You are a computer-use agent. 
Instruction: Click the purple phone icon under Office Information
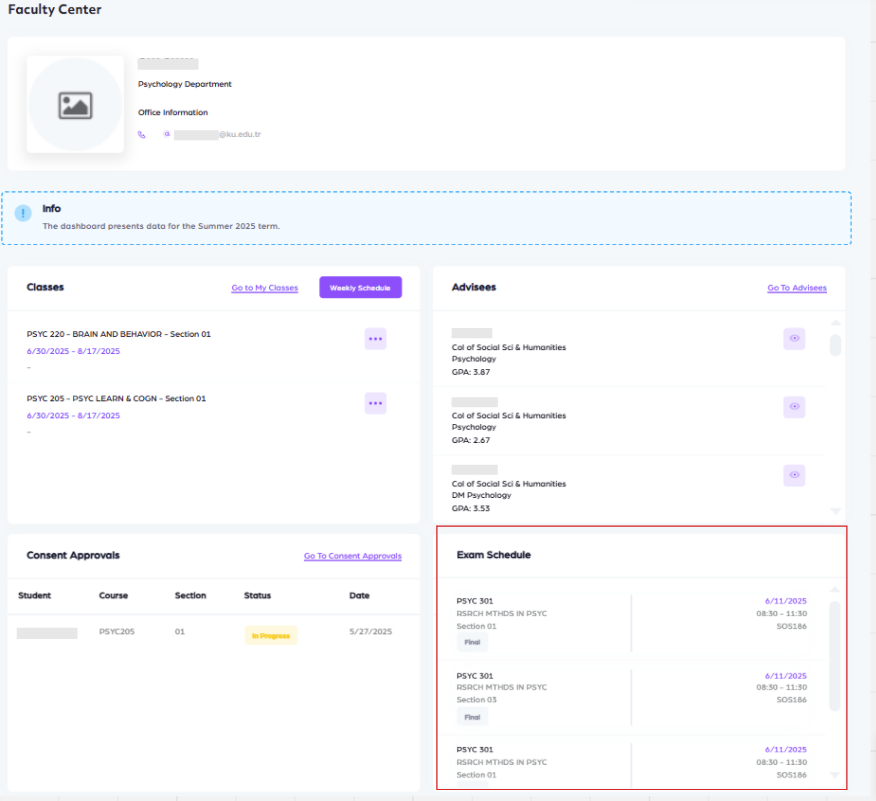pyautogui.click(x=142, y=134)
